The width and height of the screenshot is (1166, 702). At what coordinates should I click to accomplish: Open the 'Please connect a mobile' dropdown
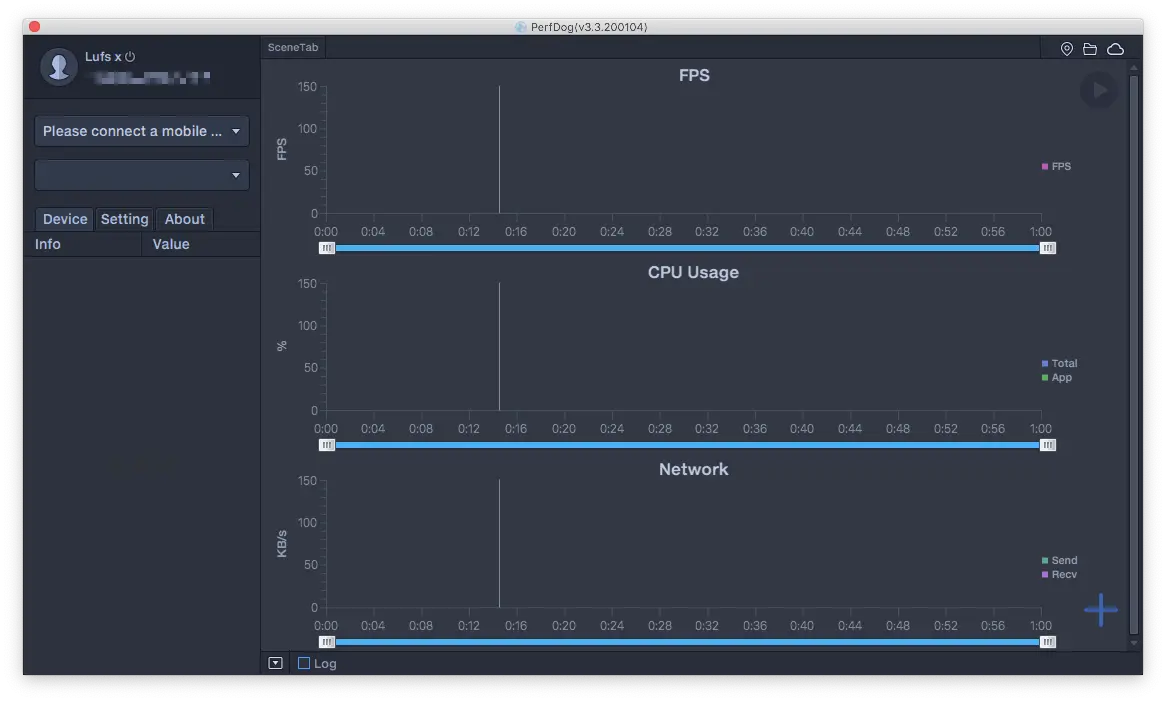click(142, 131)
